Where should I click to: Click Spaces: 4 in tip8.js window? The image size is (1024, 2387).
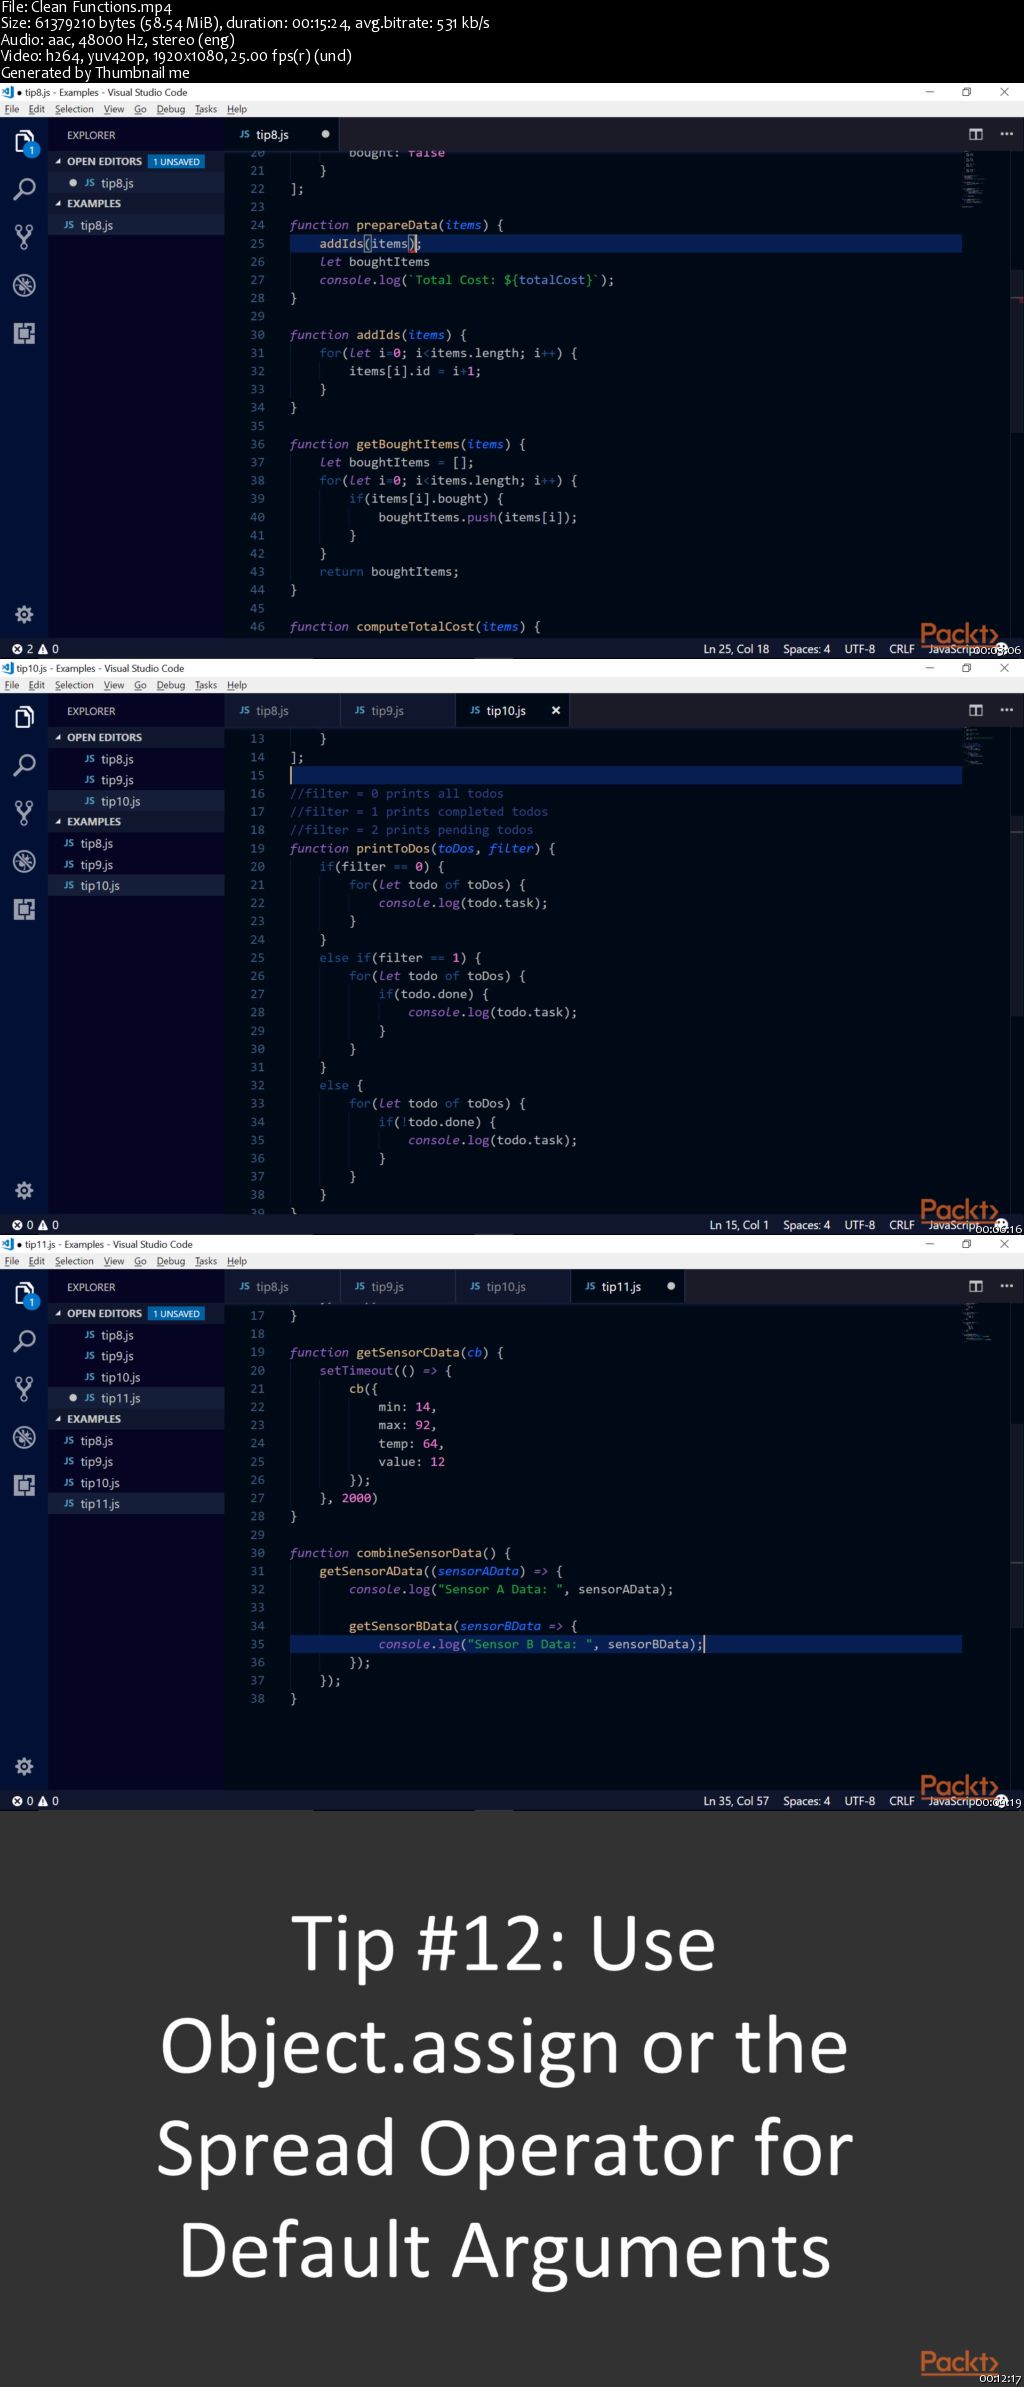[806, 649]
